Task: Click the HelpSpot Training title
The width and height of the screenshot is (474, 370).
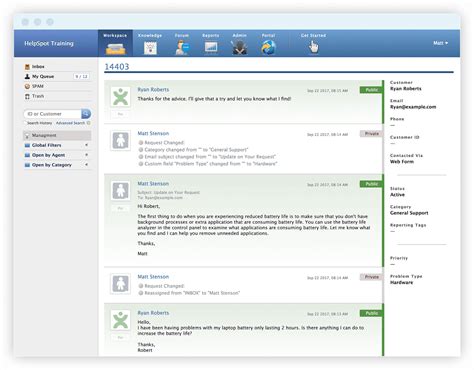Action: [x=49, y=43]
